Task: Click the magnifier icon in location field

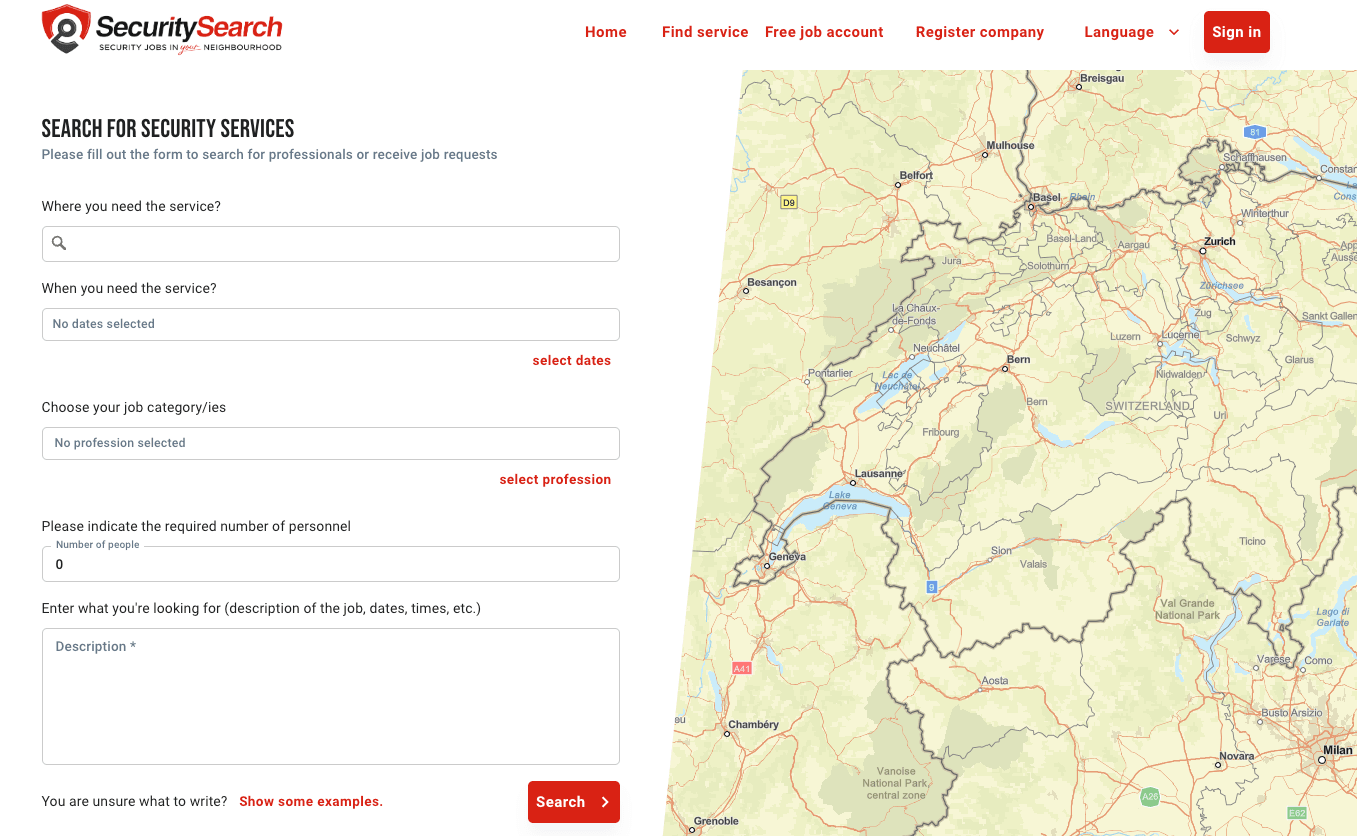Action: [59, 243]
